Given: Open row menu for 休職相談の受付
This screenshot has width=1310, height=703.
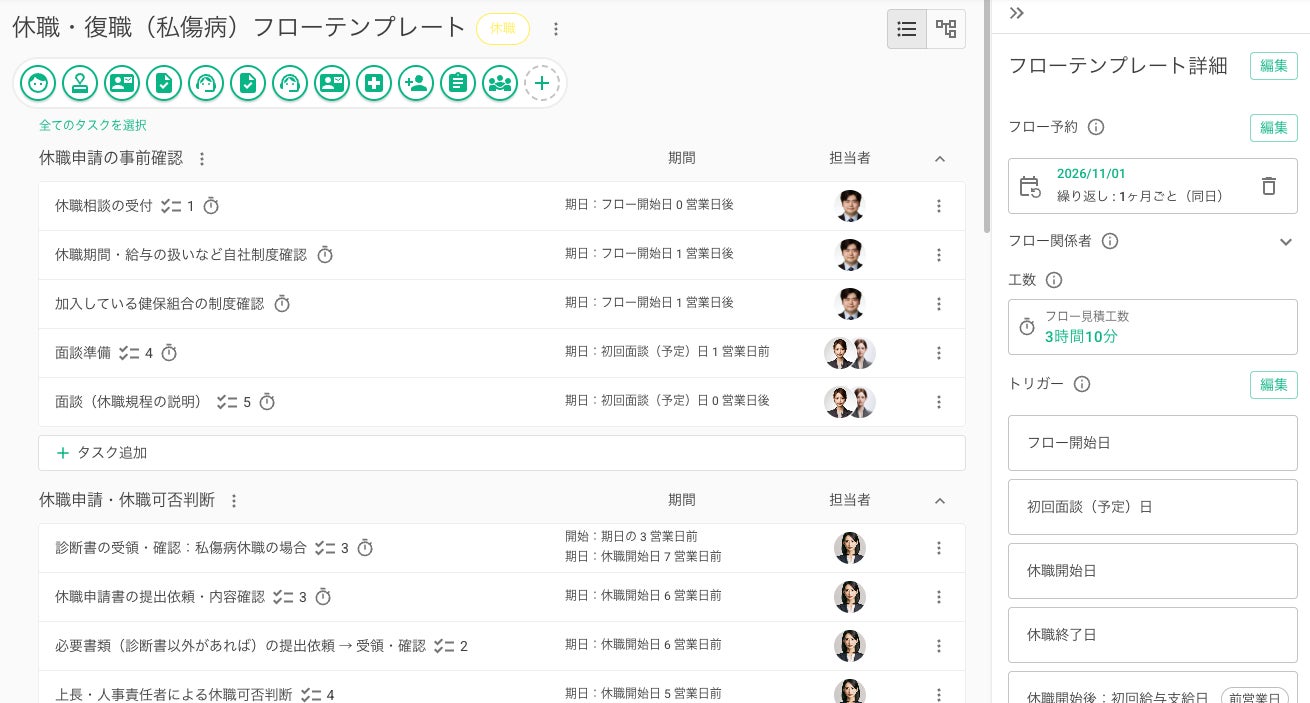Looking at the screenshot, I should (938, 206).
